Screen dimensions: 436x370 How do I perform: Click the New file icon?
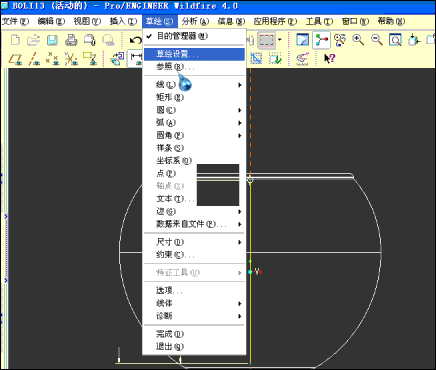point(15,40)
